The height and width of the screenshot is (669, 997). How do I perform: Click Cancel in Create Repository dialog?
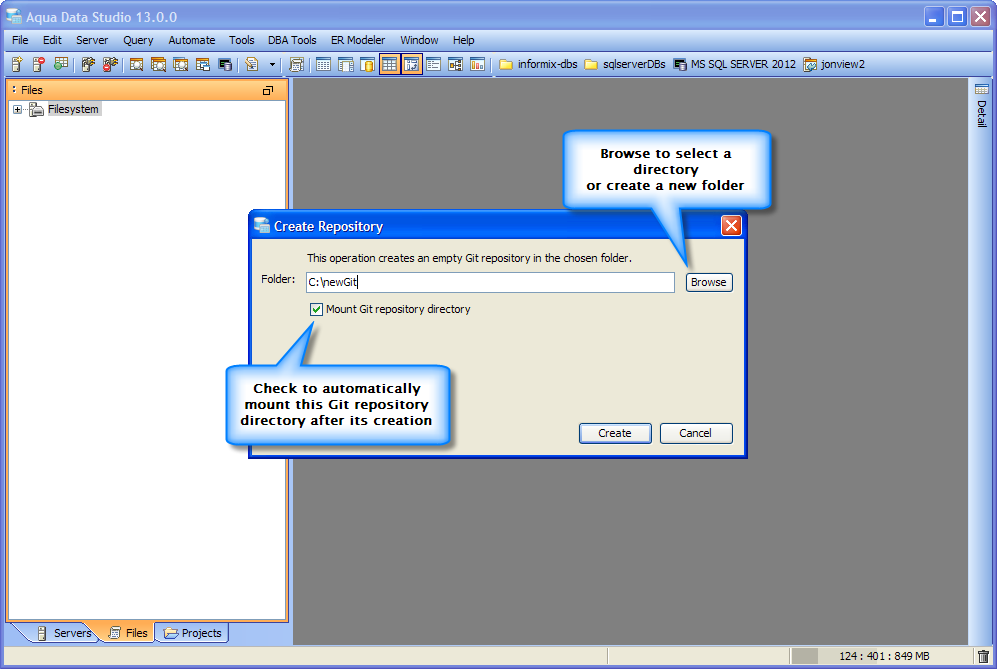tap(696, 433)
